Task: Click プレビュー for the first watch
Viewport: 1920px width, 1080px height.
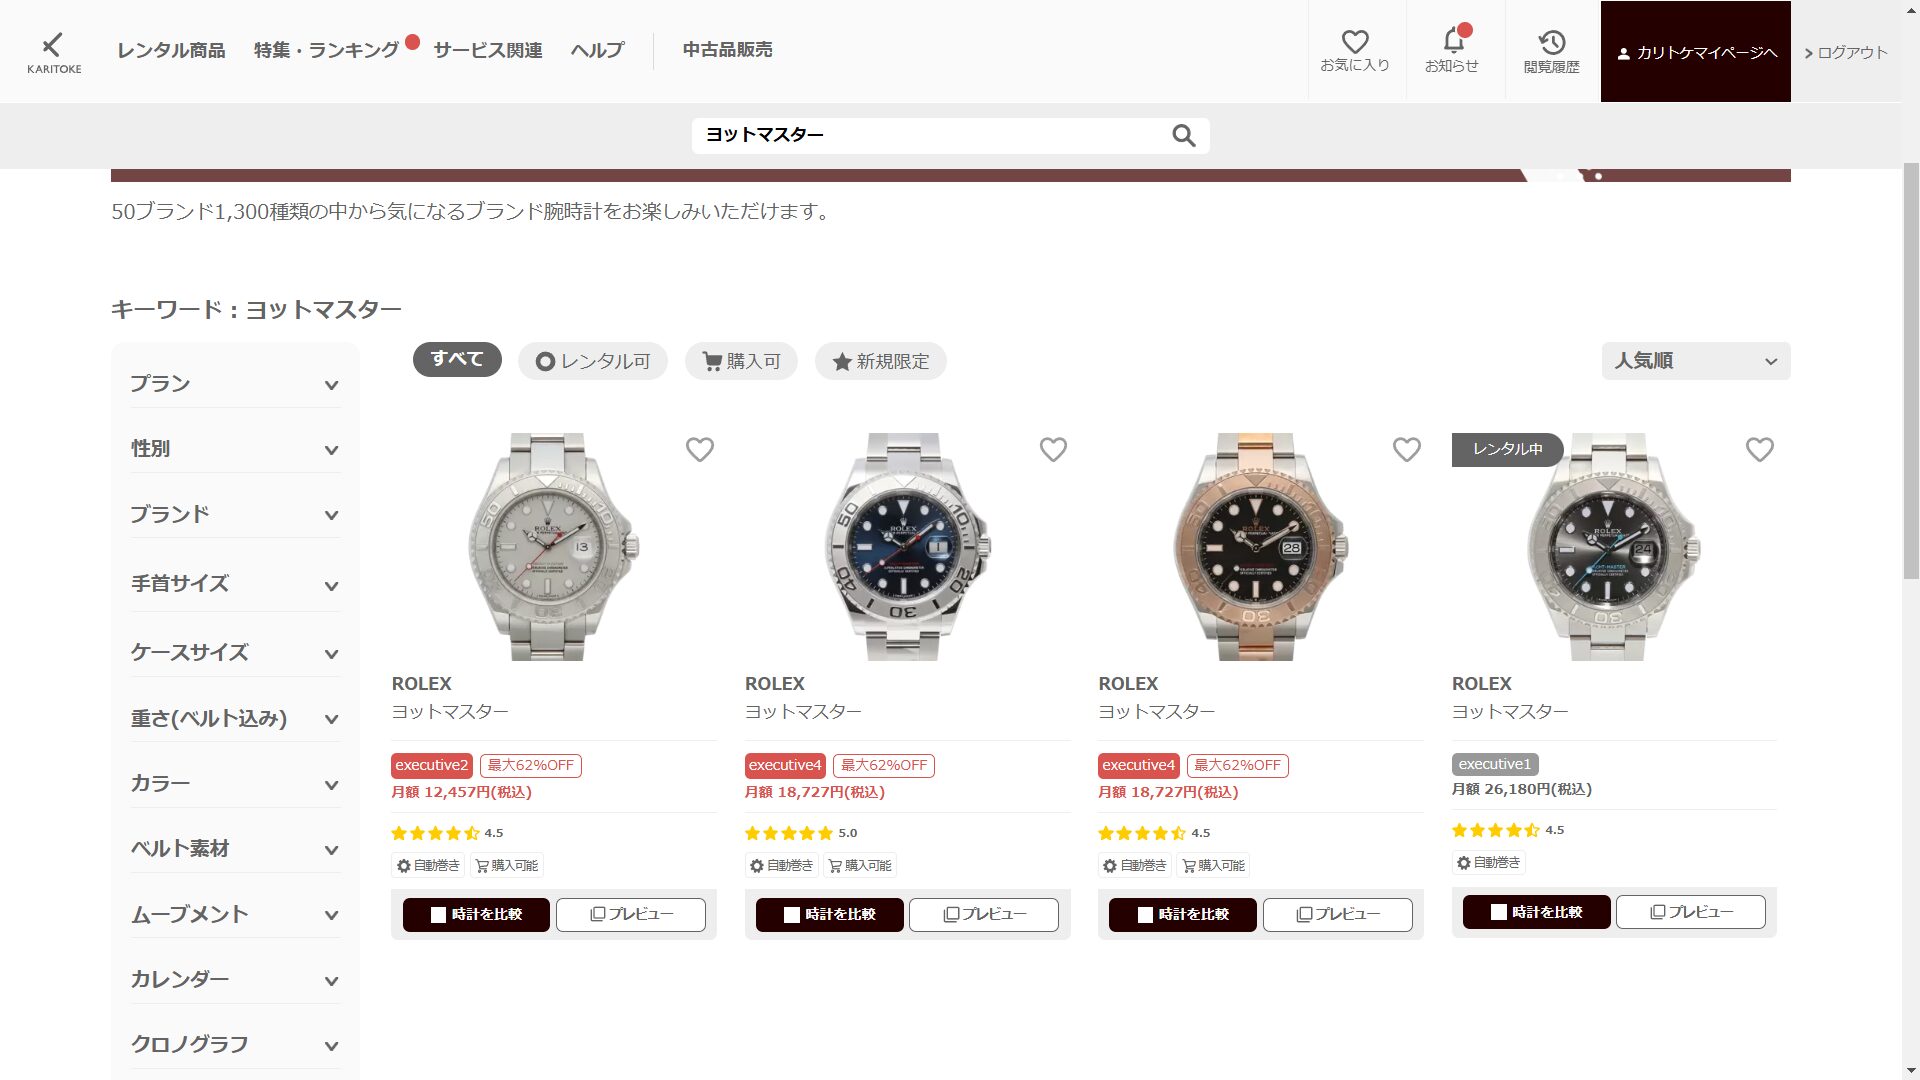Action: 631,914
